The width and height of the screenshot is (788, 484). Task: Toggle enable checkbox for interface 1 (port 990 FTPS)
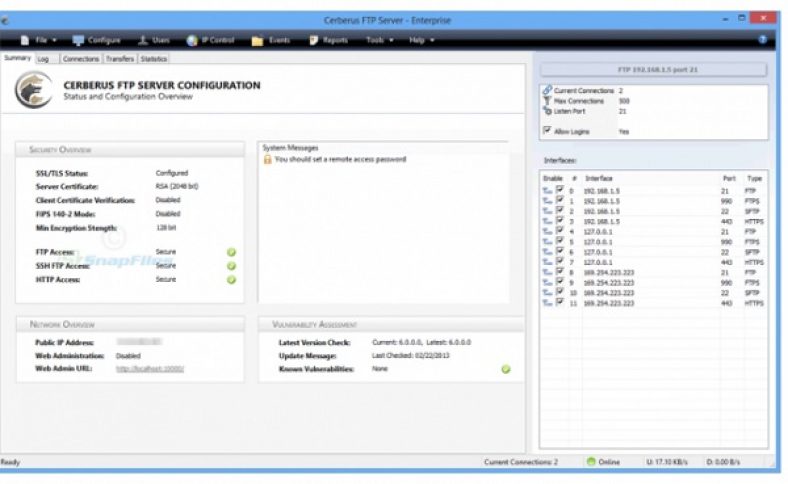tap(559, 200)
